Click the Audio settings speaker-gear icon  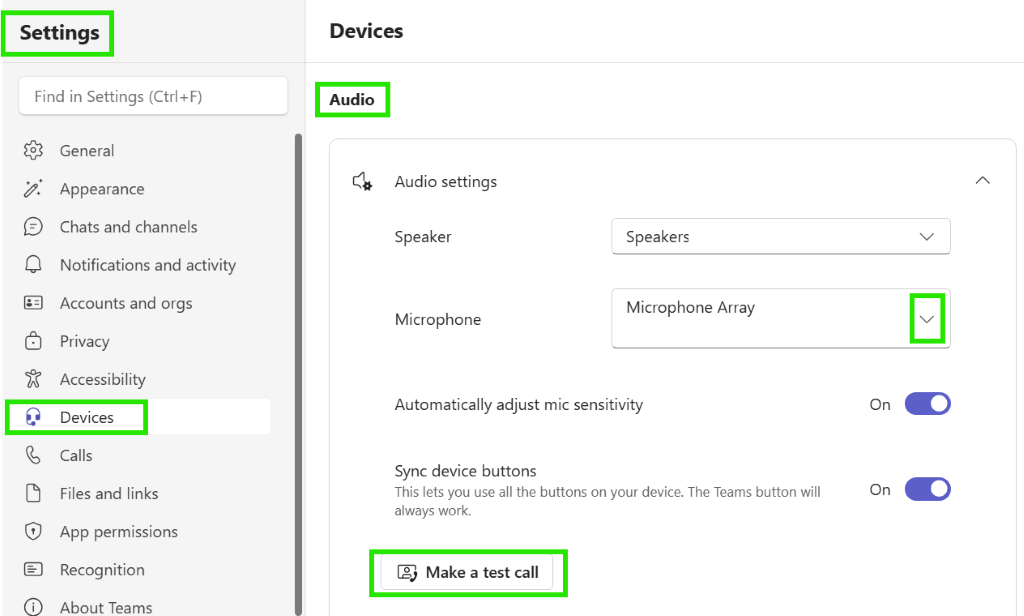(362, 182)
